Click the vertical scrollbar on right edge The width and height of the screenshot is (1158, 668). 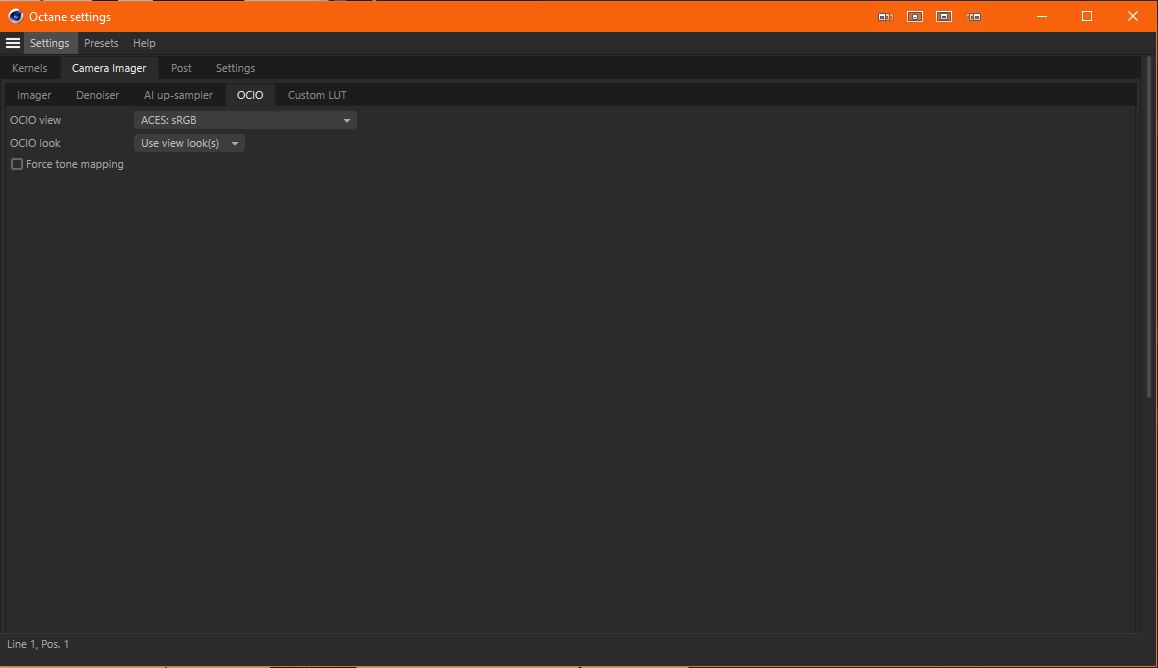(x=1148, y=229)
